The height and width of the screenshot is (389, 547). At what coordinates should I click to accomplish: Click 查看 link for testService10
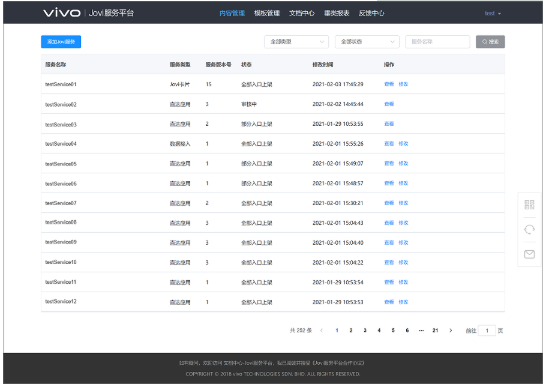[389, 262]
